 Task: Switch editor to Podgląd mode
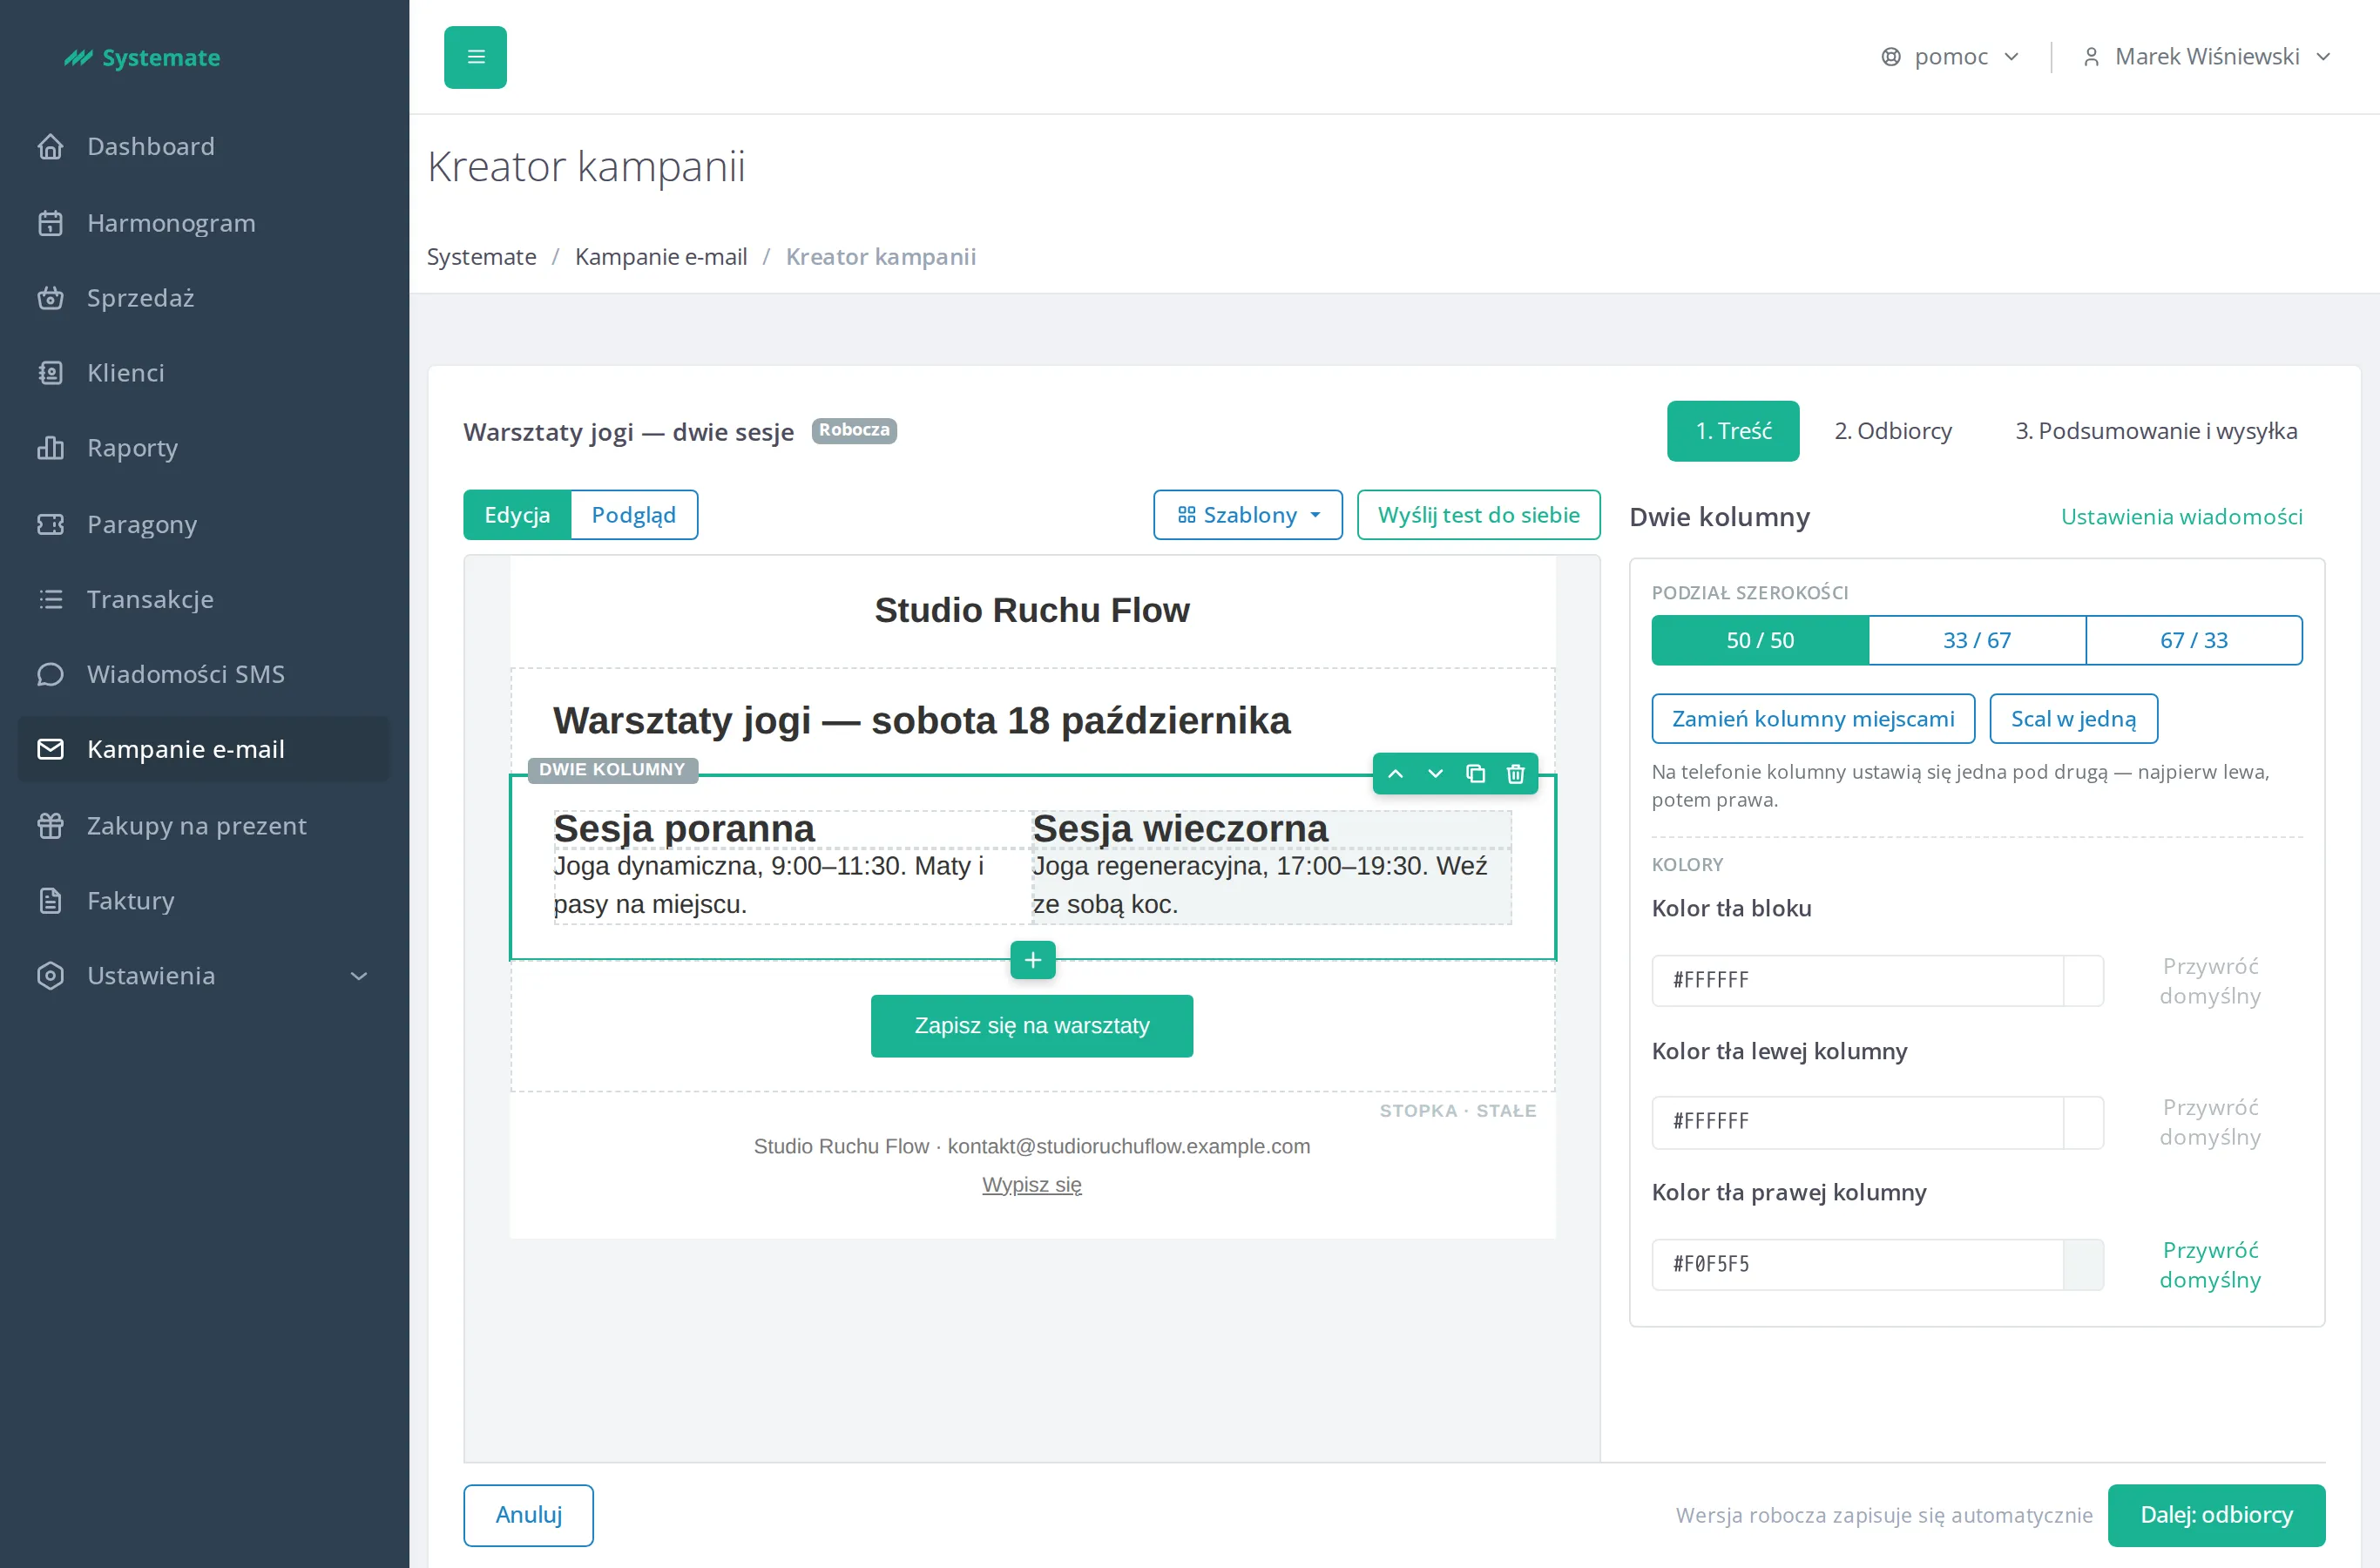pyautogui.click(x=634, y=515)
